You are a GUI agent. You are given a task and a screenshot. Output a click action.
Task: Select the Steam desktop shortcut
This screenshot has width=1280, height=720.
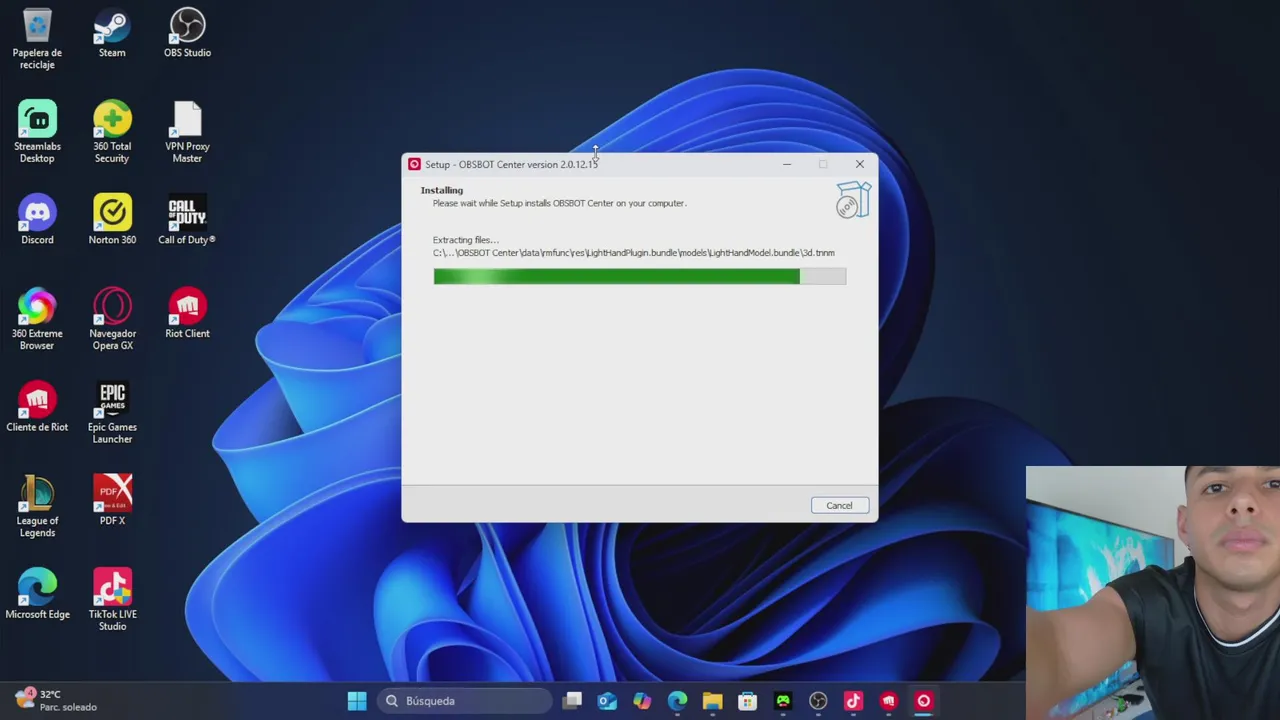tap(112, 33)
